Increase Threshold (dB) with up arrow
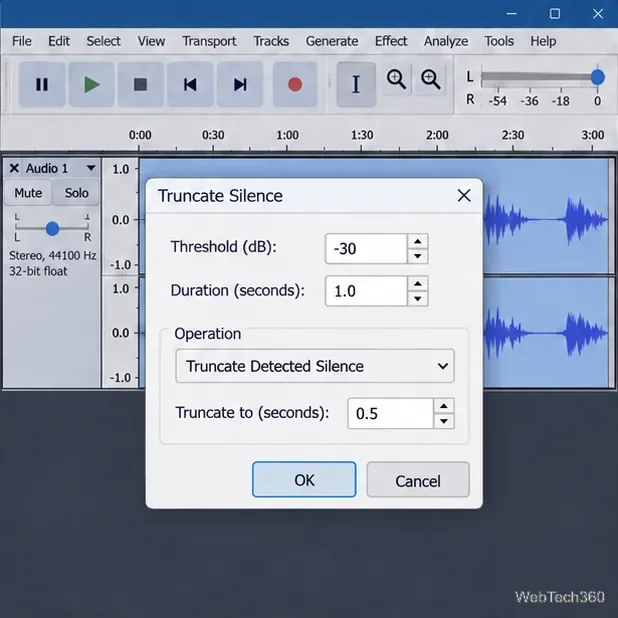The image size is (618, 618). pyautogui.click(x=418, y=241)
